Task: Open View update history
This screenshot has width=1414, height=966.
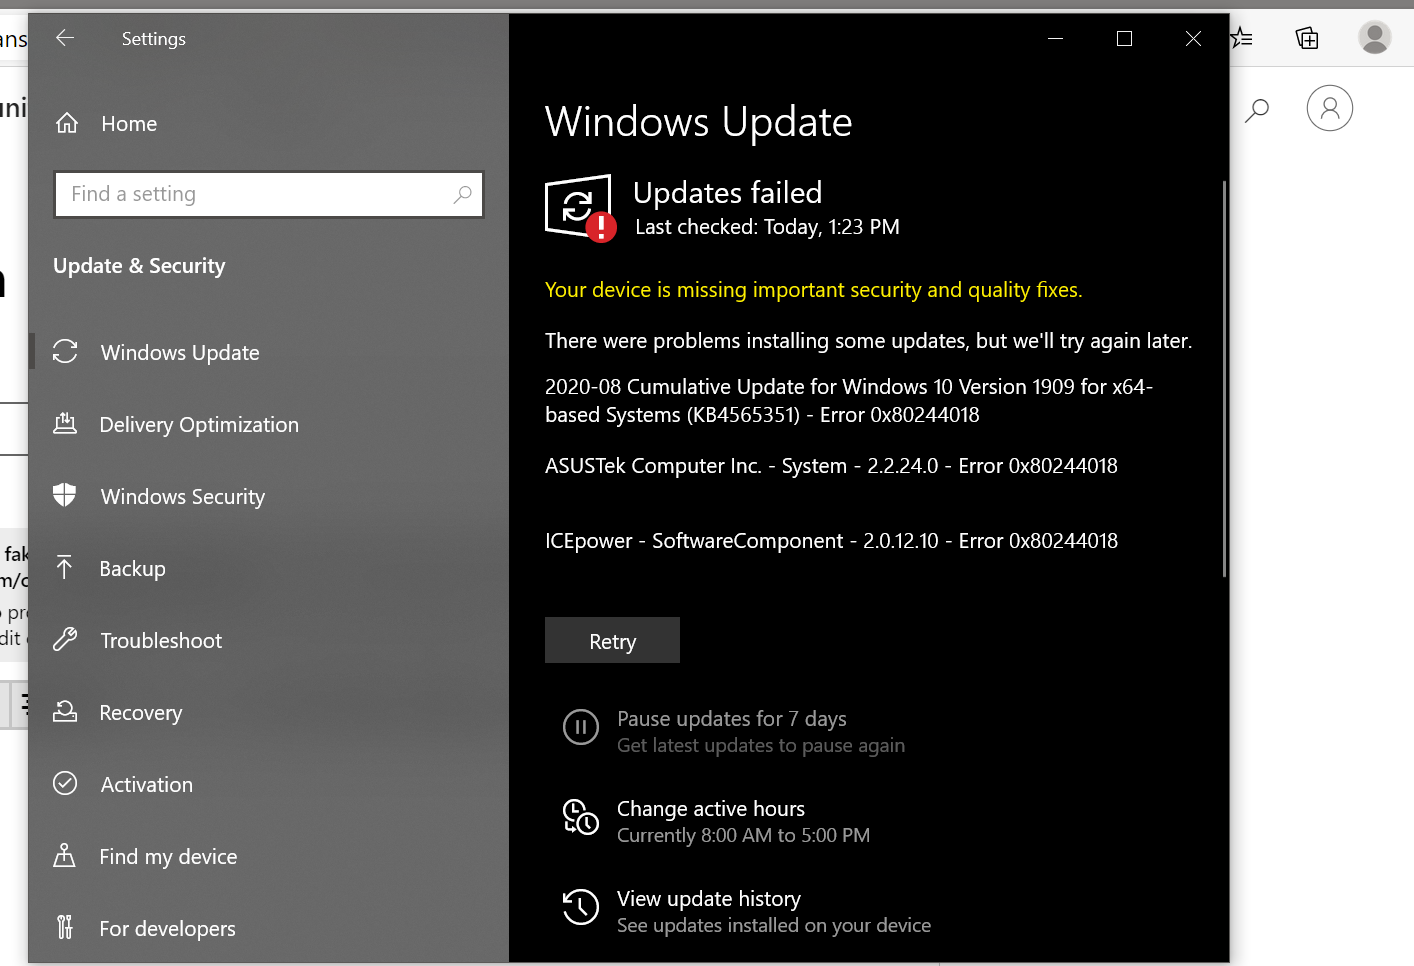Action: (709, 898)
